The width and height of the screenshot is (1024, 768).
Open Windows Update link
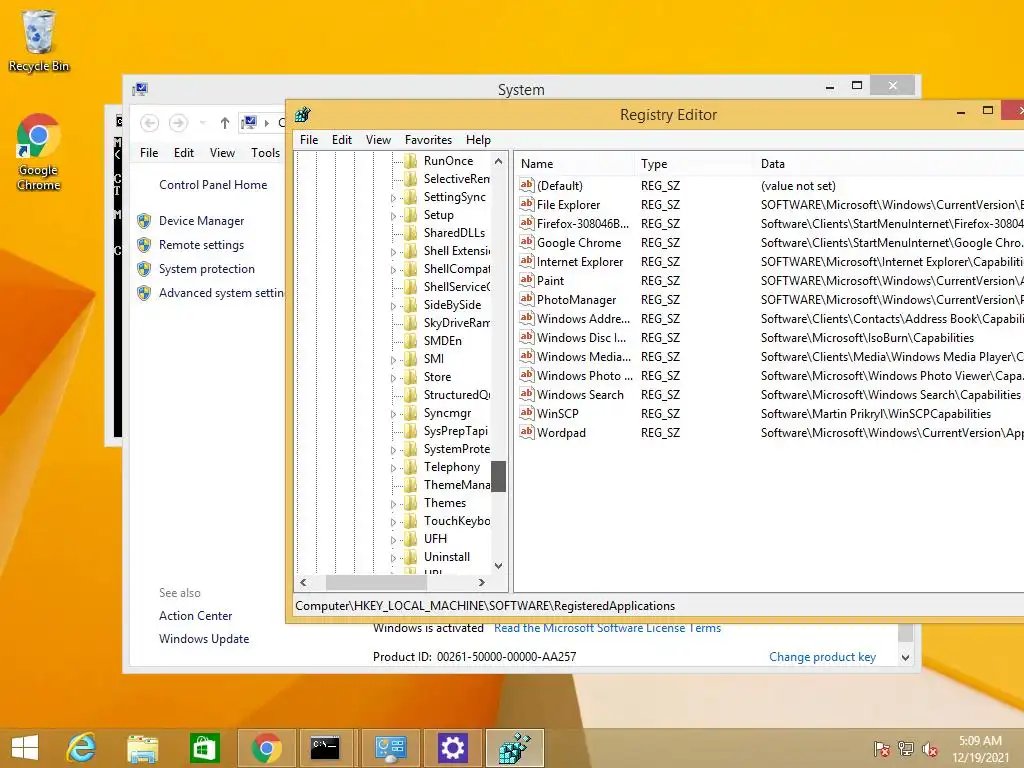(204, 639)
